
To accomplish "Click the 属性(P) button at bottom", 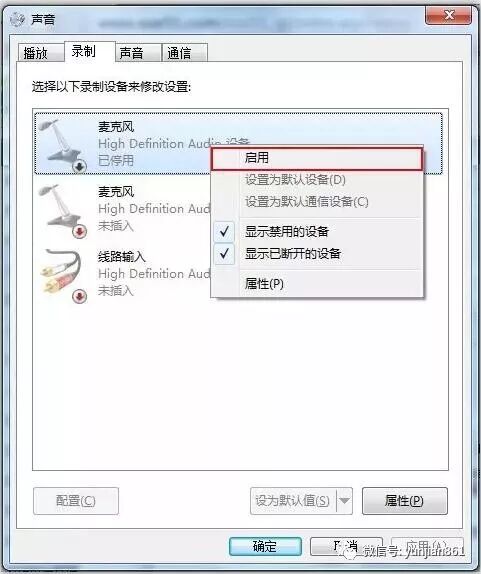I will pos(404,500).
